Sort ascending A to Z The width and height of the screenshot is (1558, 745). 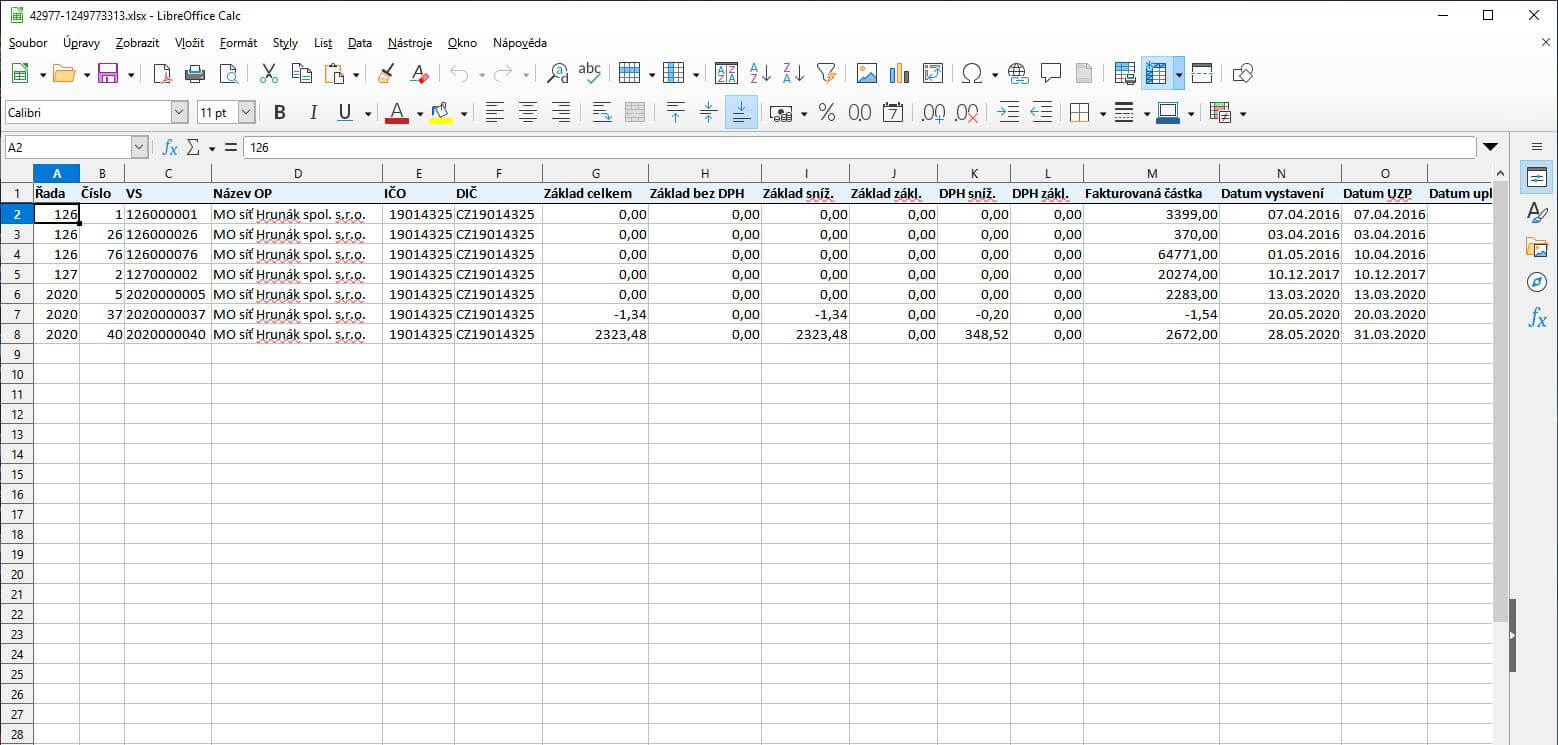point(760,73)
